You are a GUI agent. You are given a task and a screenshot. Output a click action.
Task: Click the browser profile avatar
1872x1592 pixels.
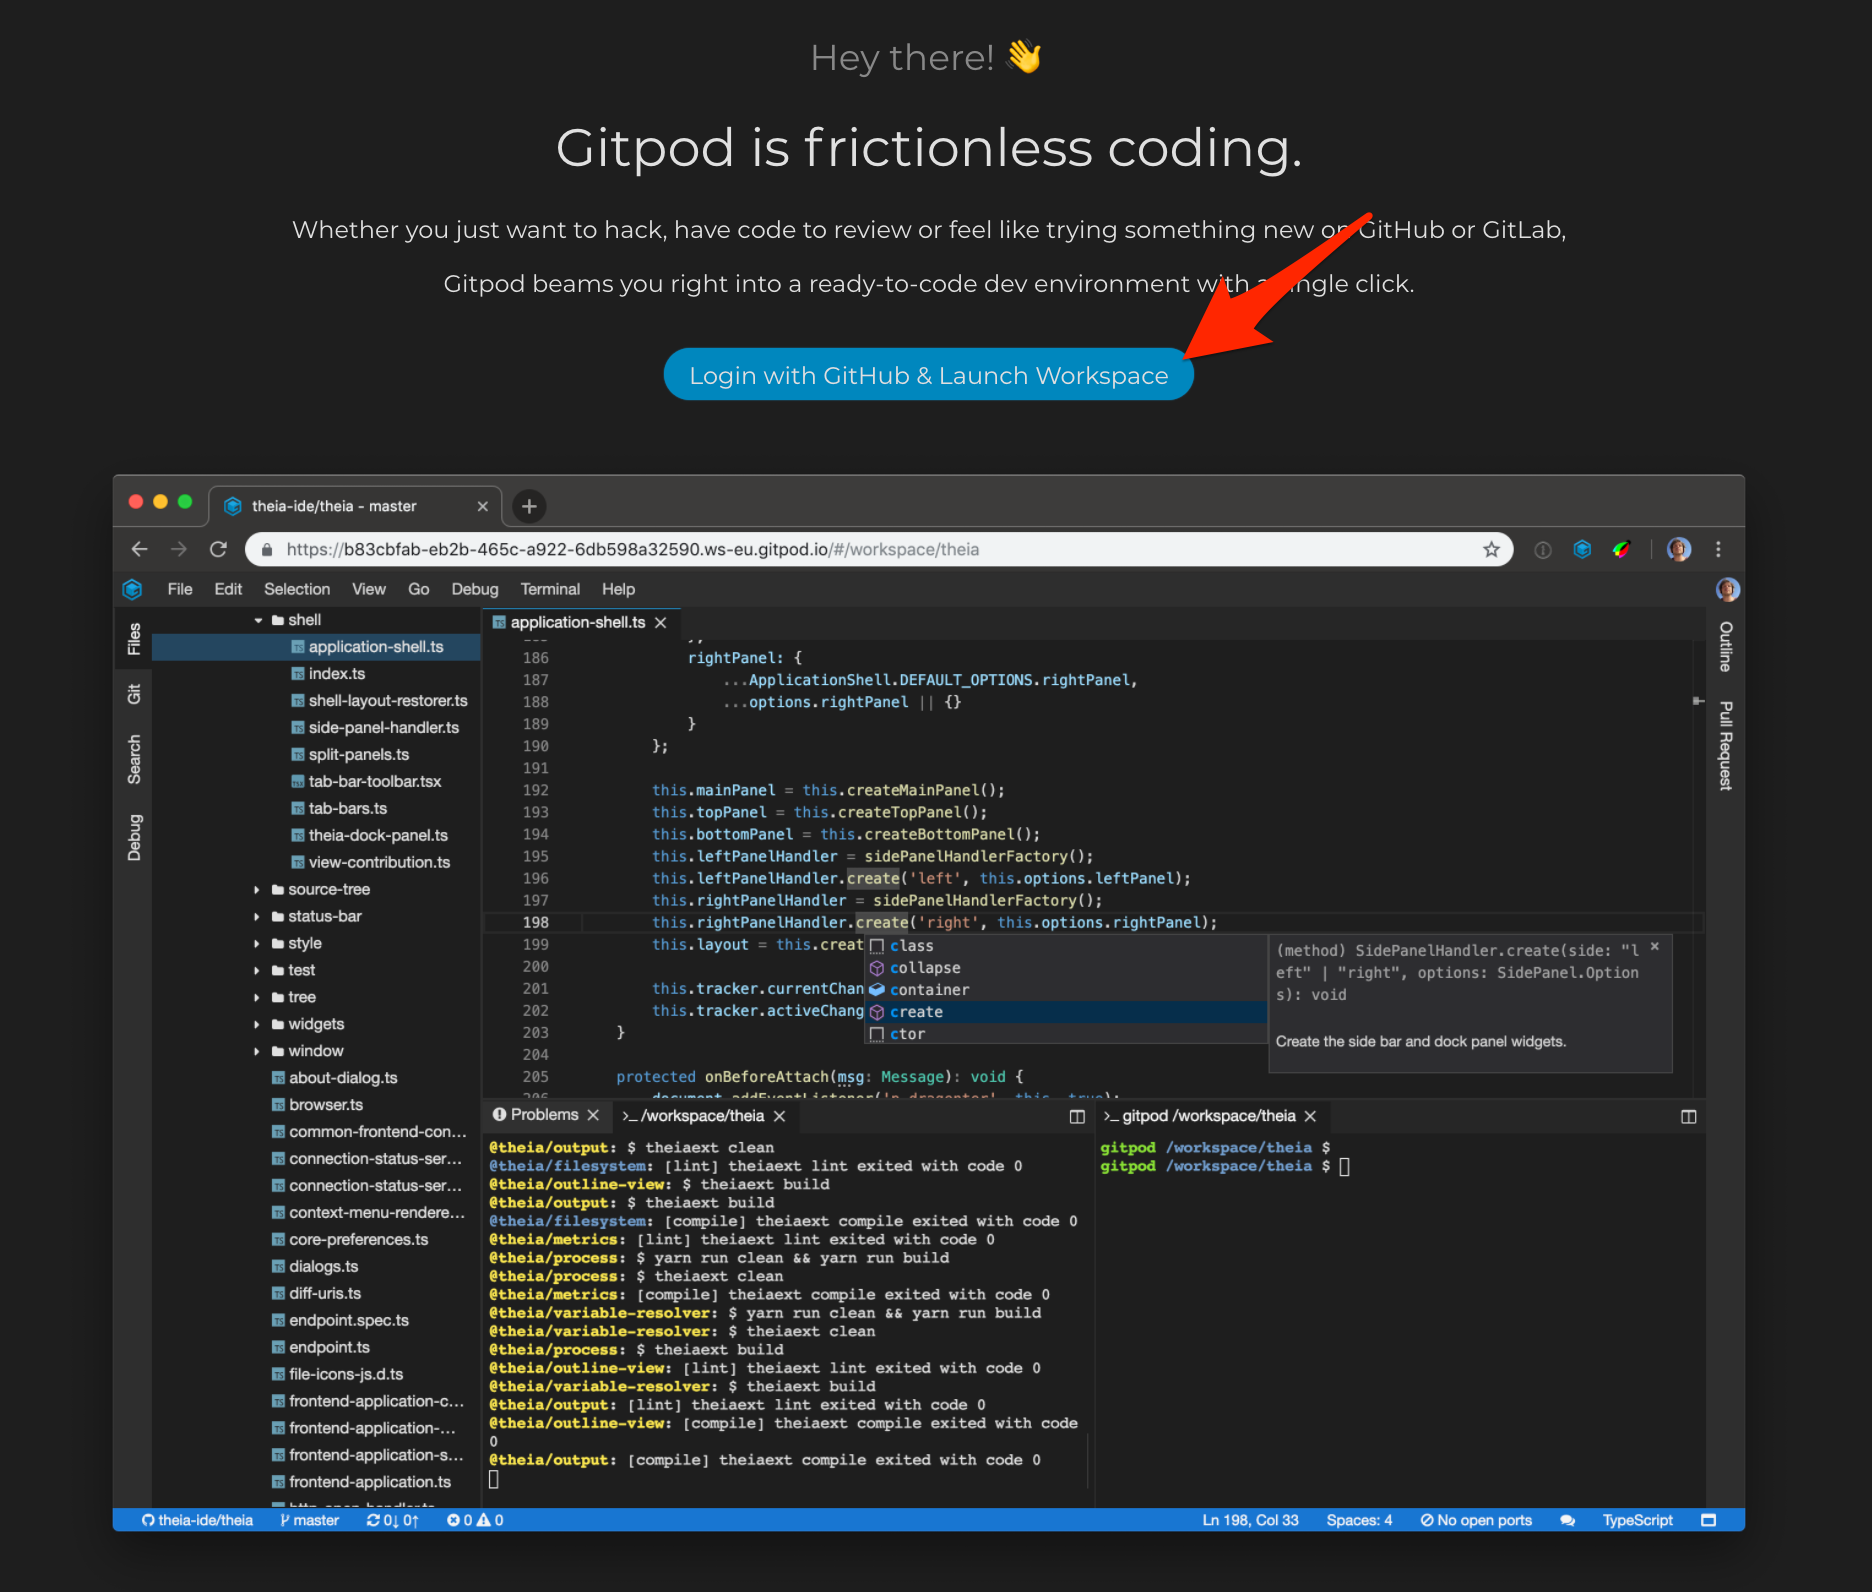1679,549
